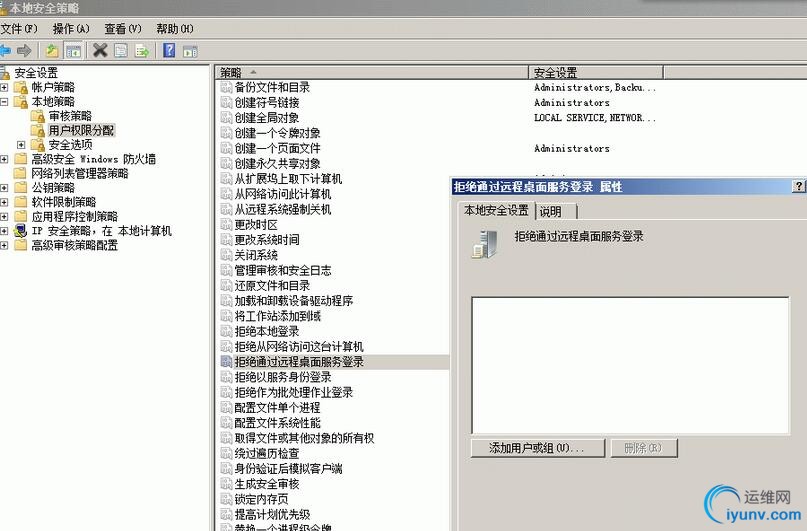Select the 管理审核和安全日志 policy row

point(283,270)
